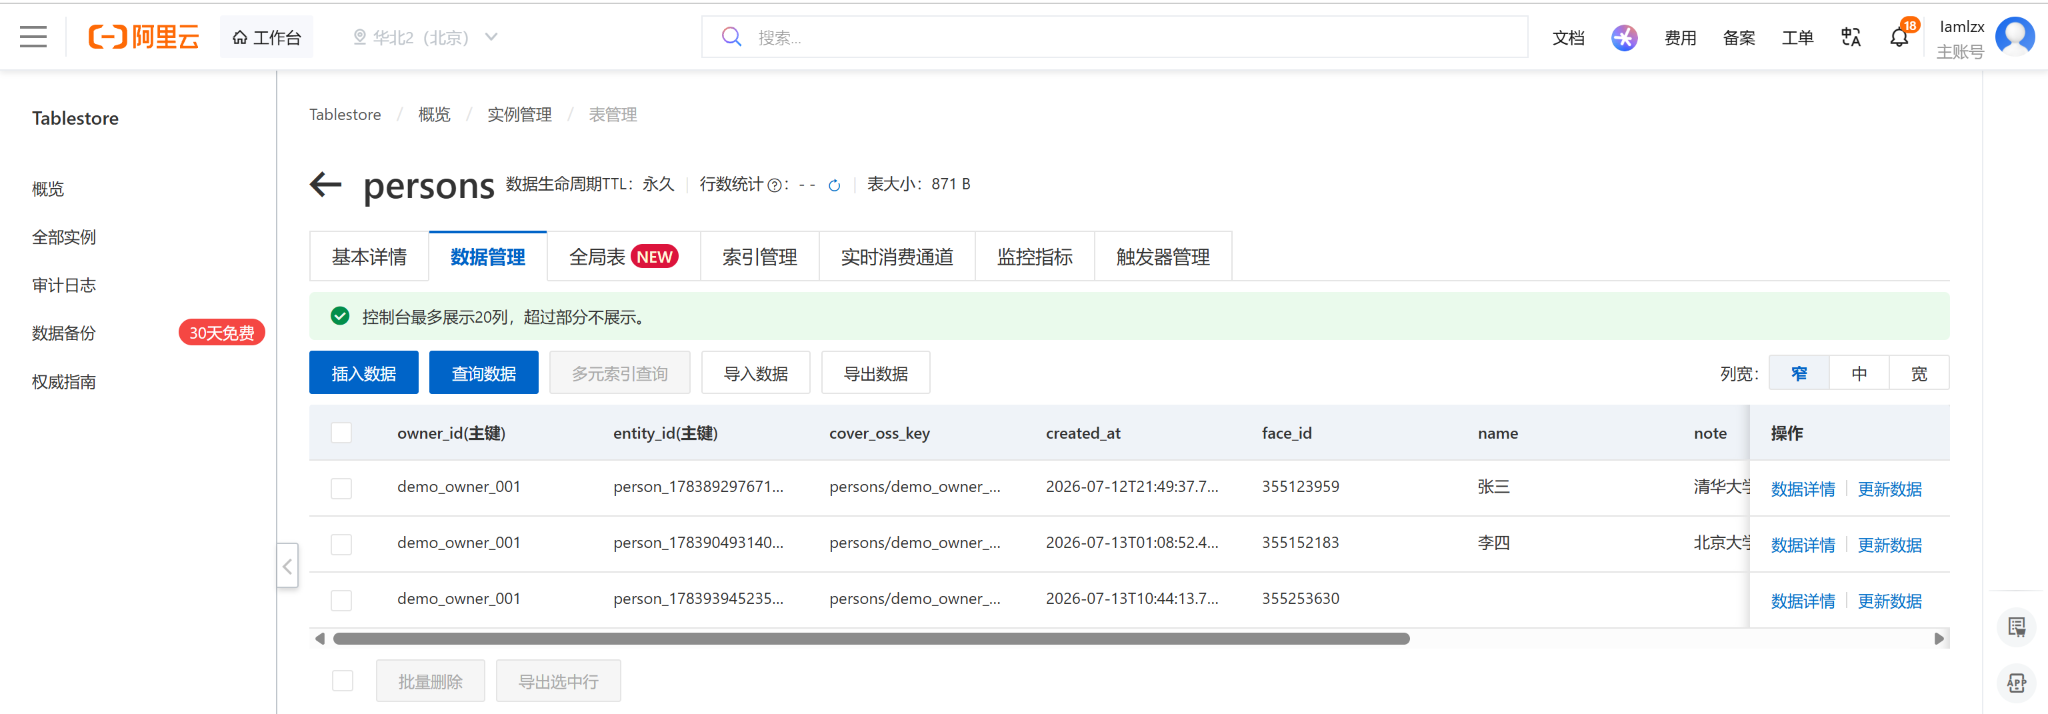
Task: Click the 批量删除 button
Action: coord(431,681)
